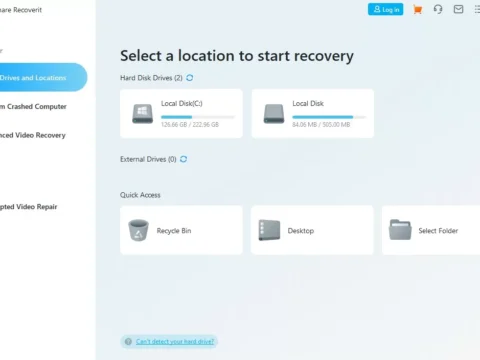Open the Can't detect your hard drive link
This screenshot has height=360, width=480.
[x=175, y=342]
